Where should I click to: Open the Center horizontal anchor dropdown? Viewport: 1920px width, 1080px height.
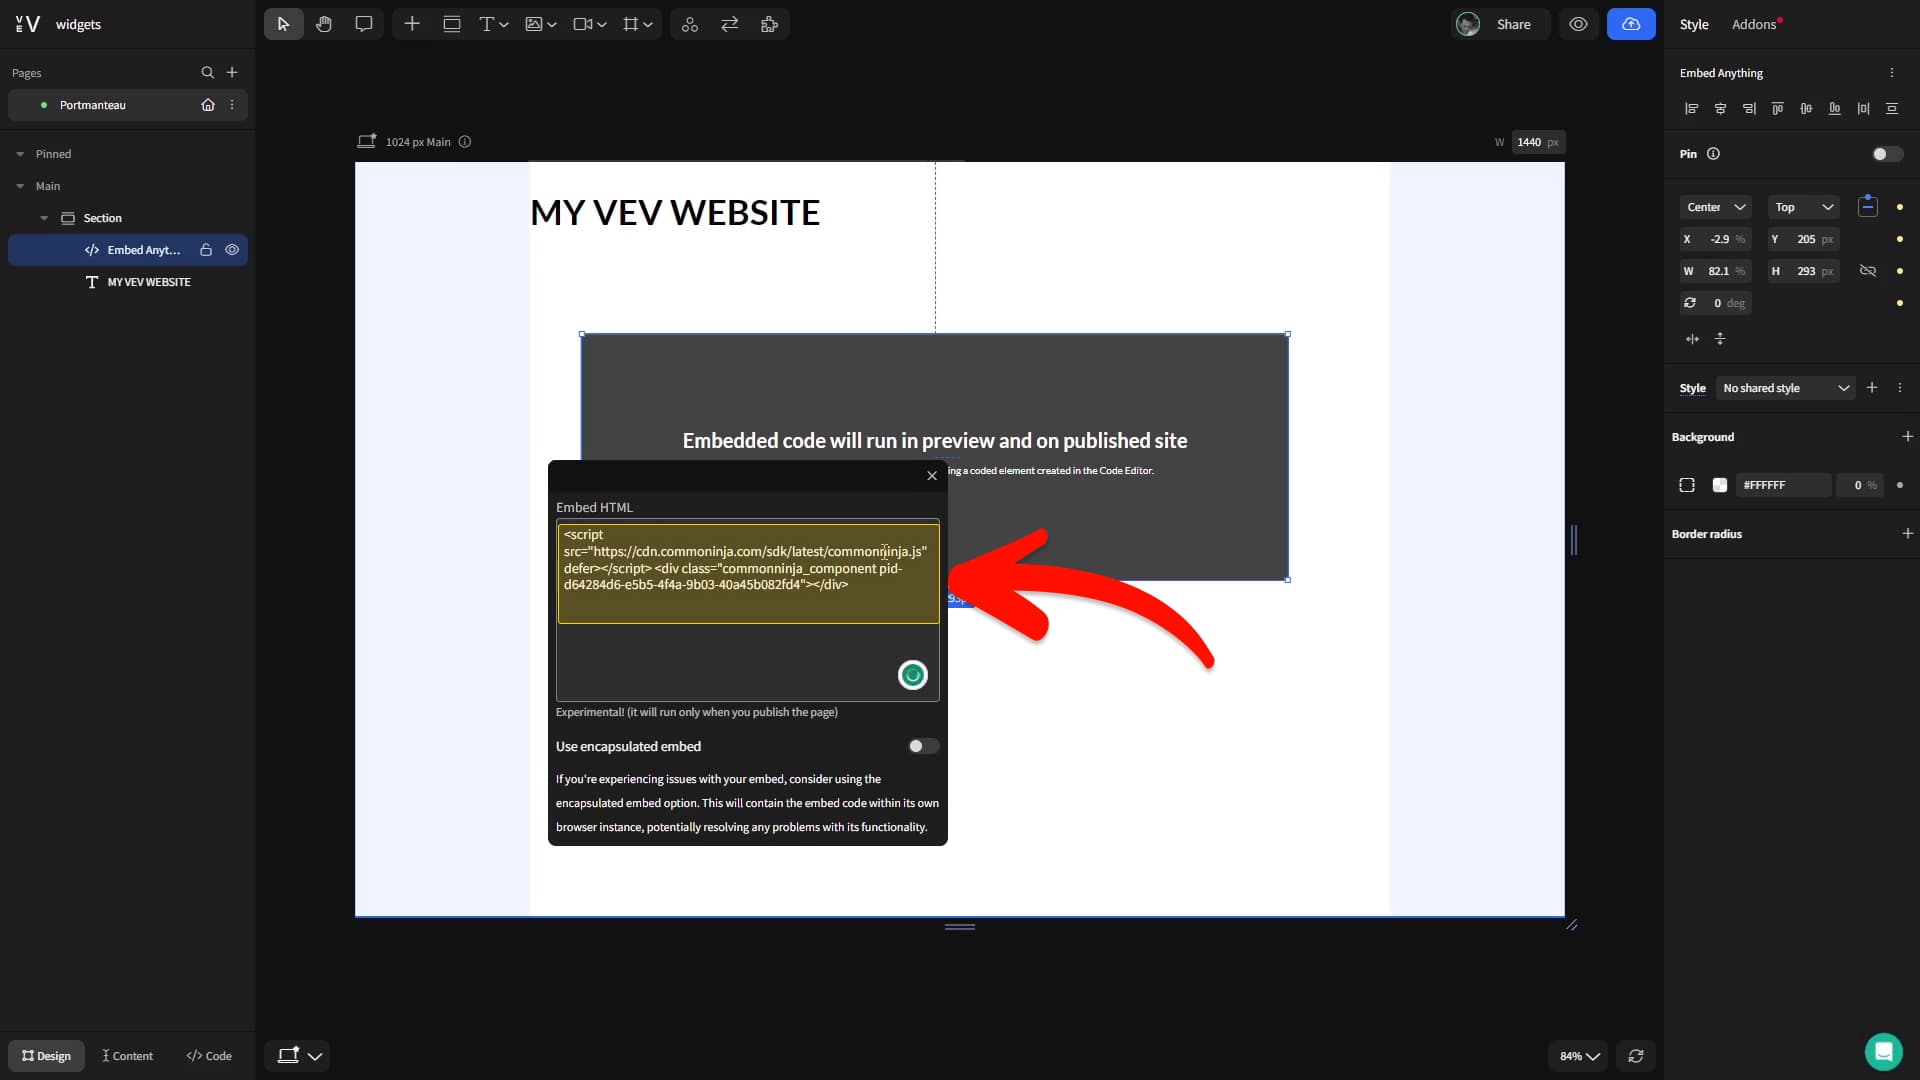[x=1715, y=207]
